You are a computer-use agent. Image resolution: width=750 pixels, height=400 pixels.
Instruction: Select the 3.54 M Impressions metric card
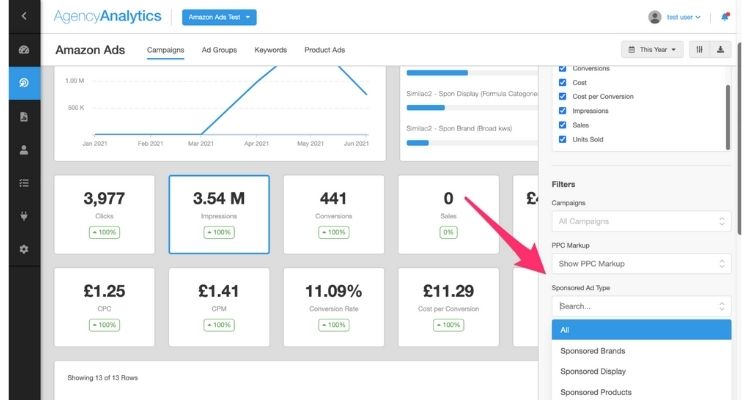[219, 214]
